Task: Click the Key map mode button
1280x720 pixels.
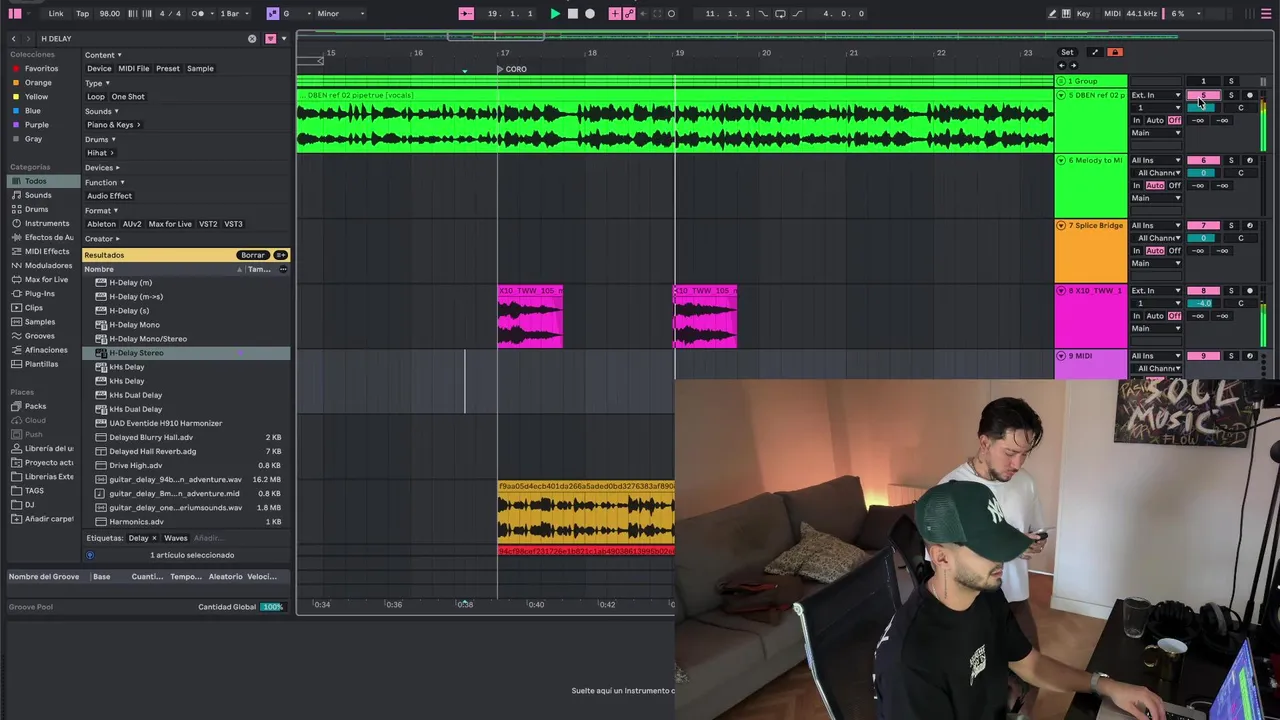Action: 1083,13
